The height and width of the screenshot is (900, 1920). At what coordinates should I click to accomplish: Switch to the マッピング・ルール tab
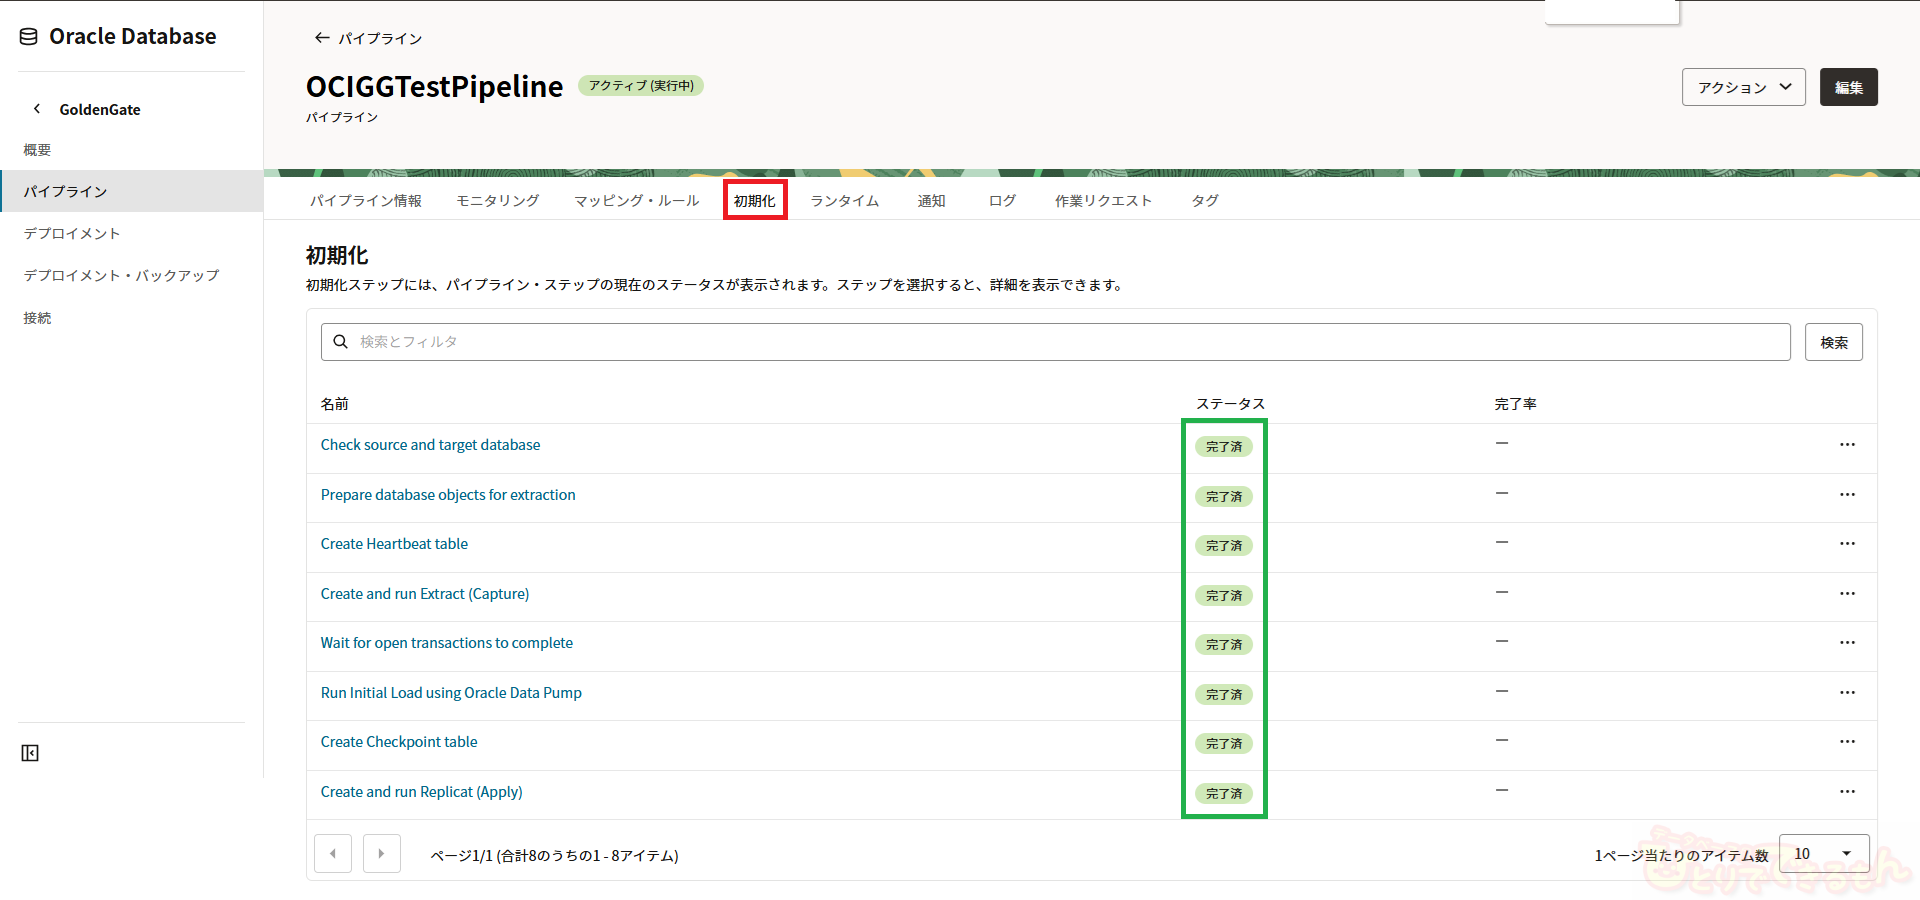[636, 201]
